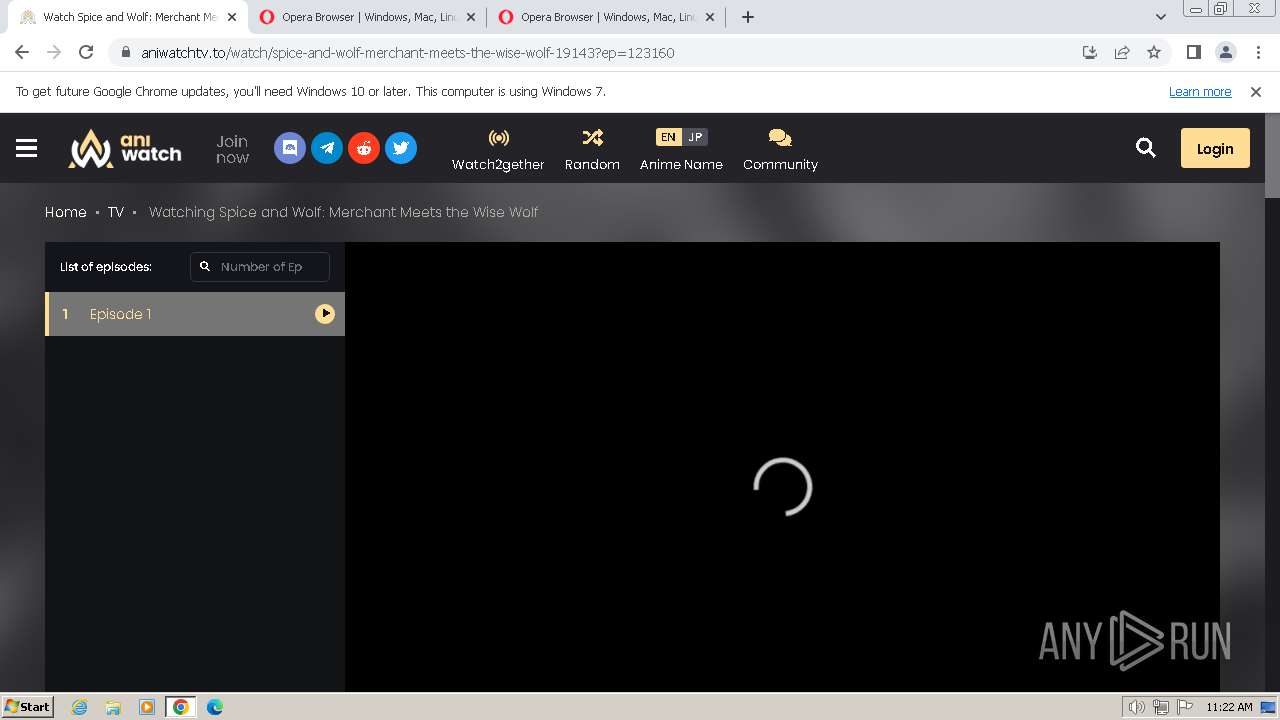Click the install/download page icon in address bar
Screen dimensions: 1280x720
1090,52
